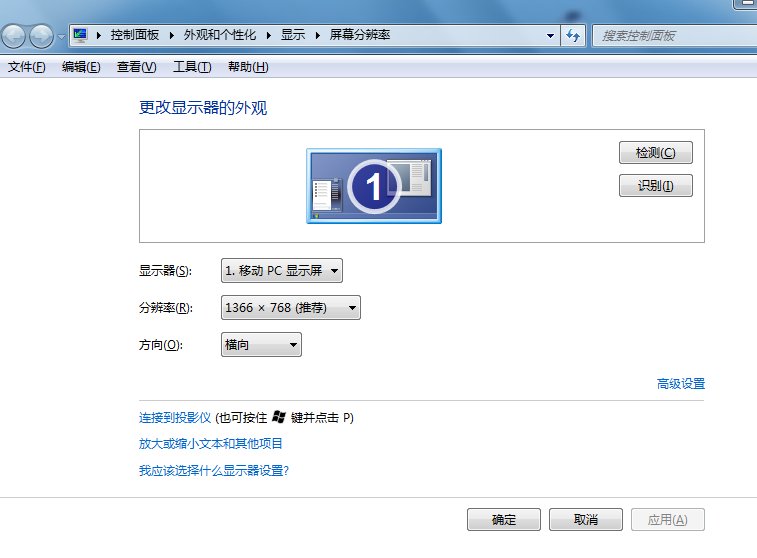Open the recent pages arrow beside the Forward button
This screenshot has height=558, width=757.
61,37
